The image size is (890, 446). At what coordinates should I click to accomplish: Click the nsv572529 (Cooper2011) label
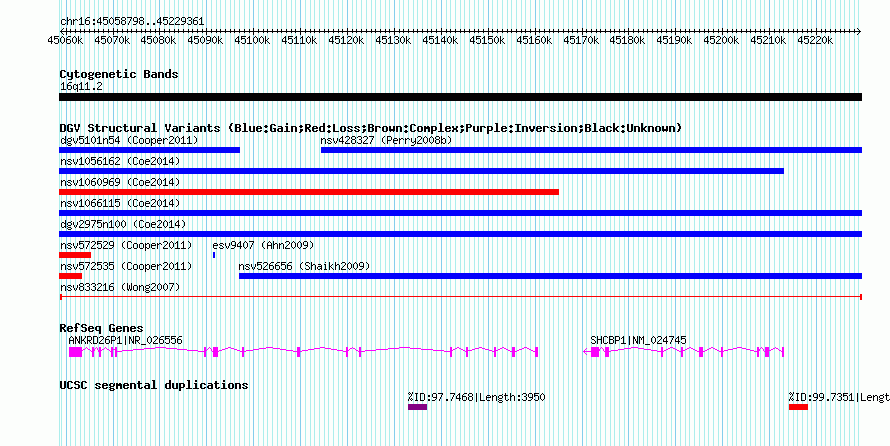[x=126, y=245]
